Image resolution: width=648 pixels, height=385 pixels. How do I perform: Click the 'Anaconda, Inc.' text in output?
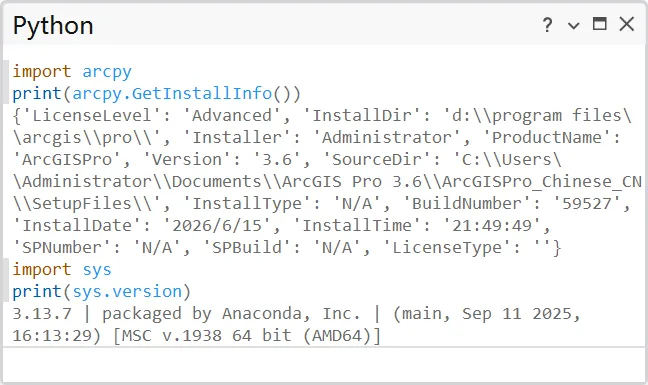click(x=291, y=314)
